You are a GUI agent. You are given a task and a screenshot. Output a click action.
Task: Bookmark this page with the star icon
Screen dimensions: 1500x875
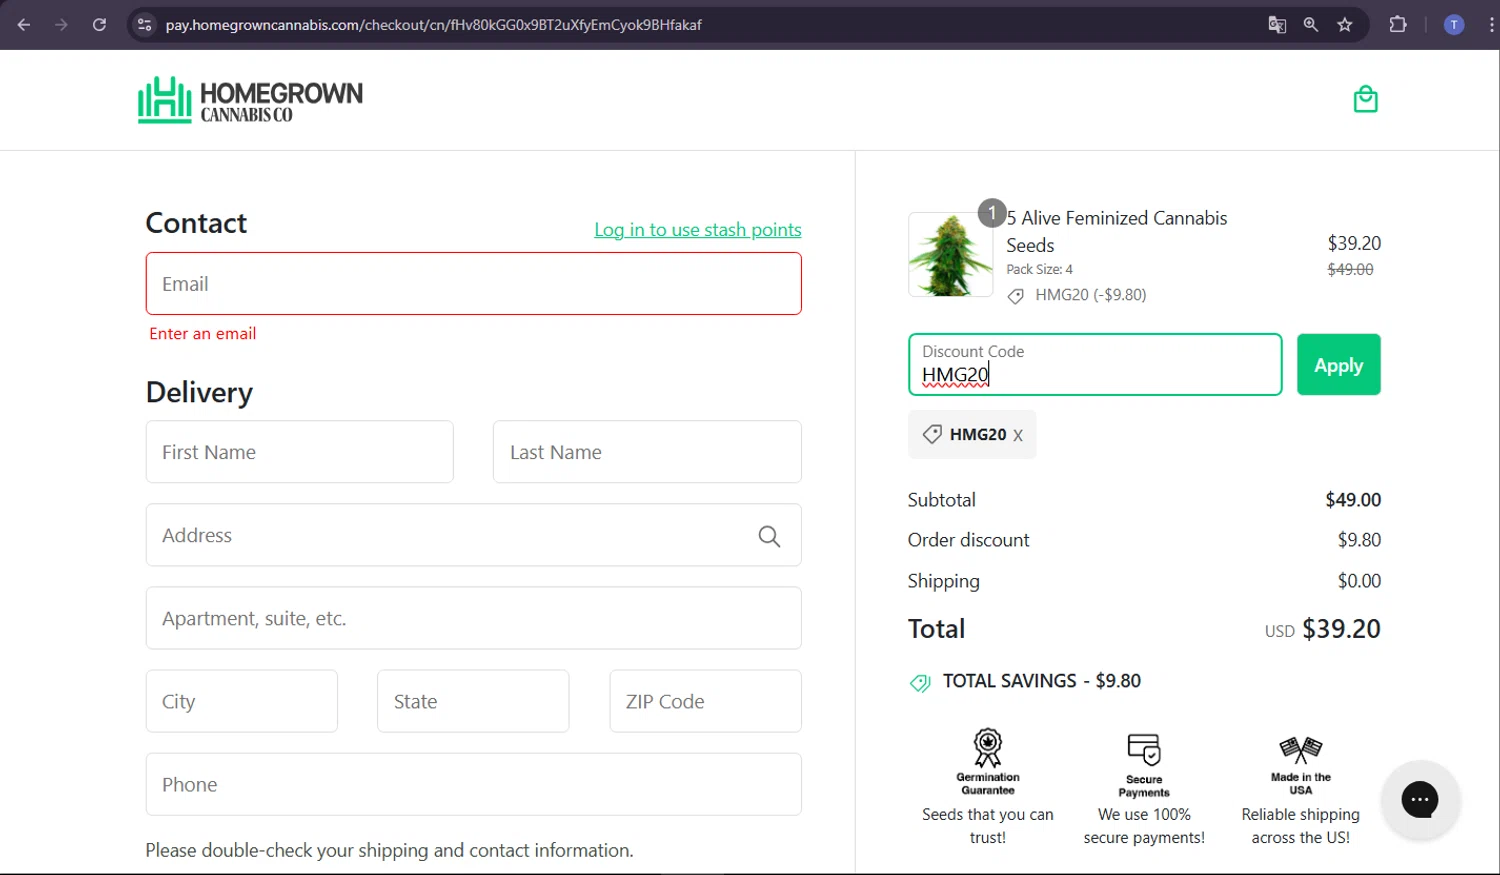[x=1345, y=25]
